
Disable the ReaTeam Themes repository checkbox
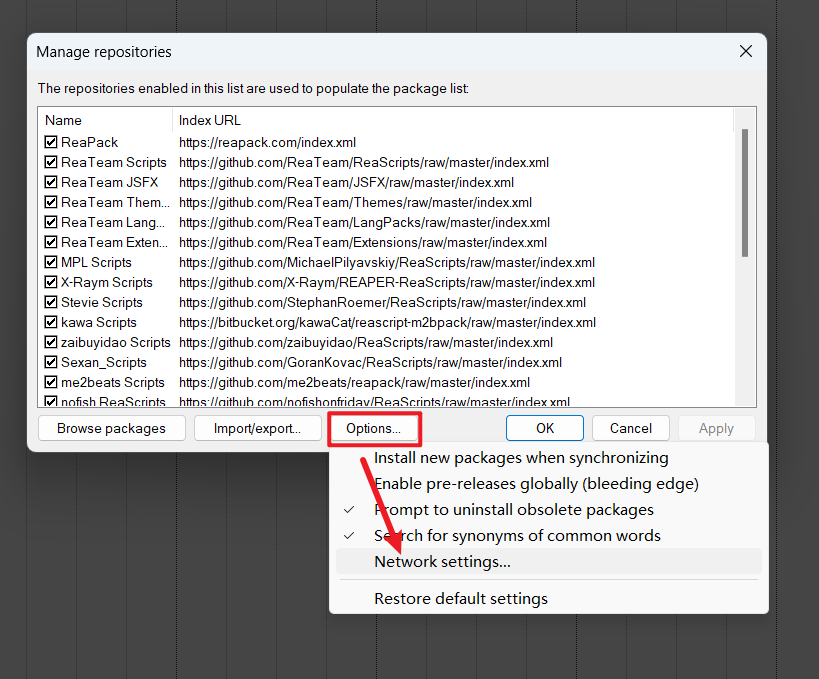point(51,202)
